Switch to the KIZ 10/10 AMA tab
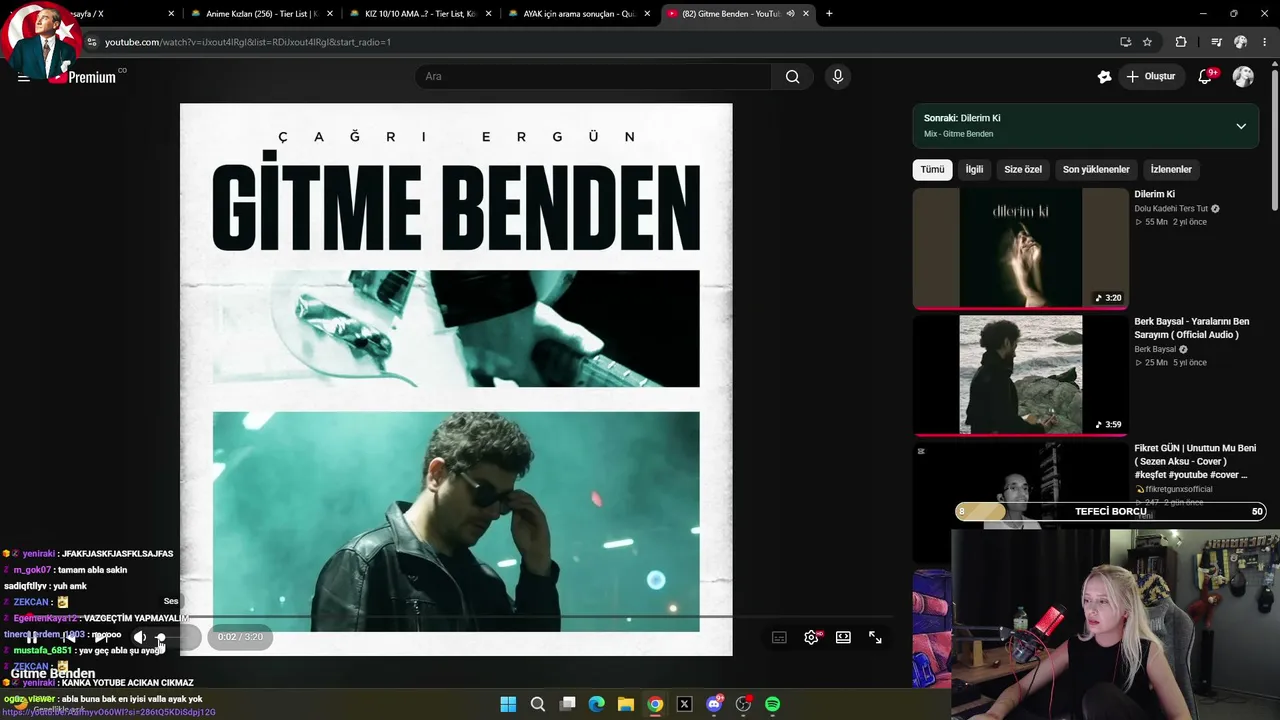The image size is (1280, 720). coord(420,14)
